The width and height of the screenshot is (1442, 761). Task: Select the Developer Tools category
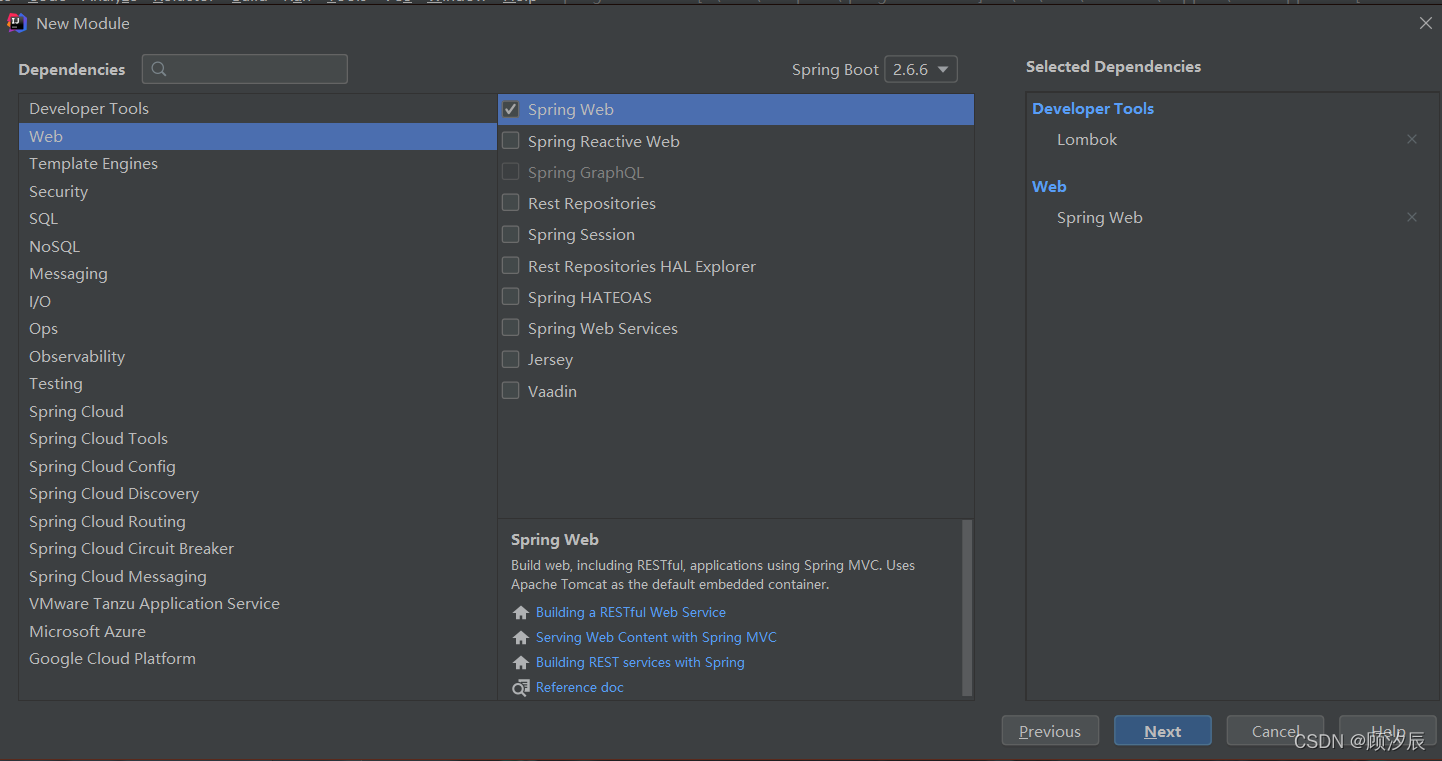257,108
